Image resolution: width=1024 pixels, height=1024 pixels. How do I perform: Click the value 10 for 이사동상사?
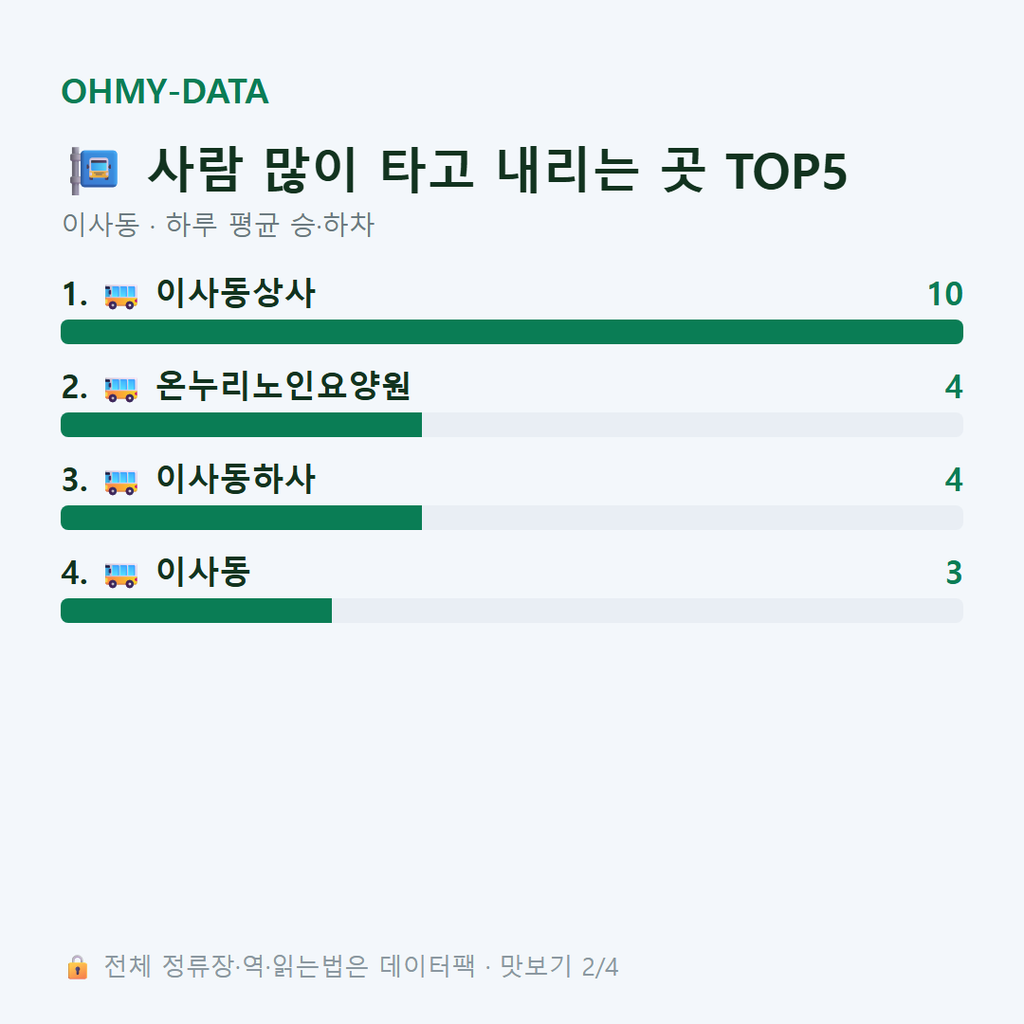[x=945, y=294]
